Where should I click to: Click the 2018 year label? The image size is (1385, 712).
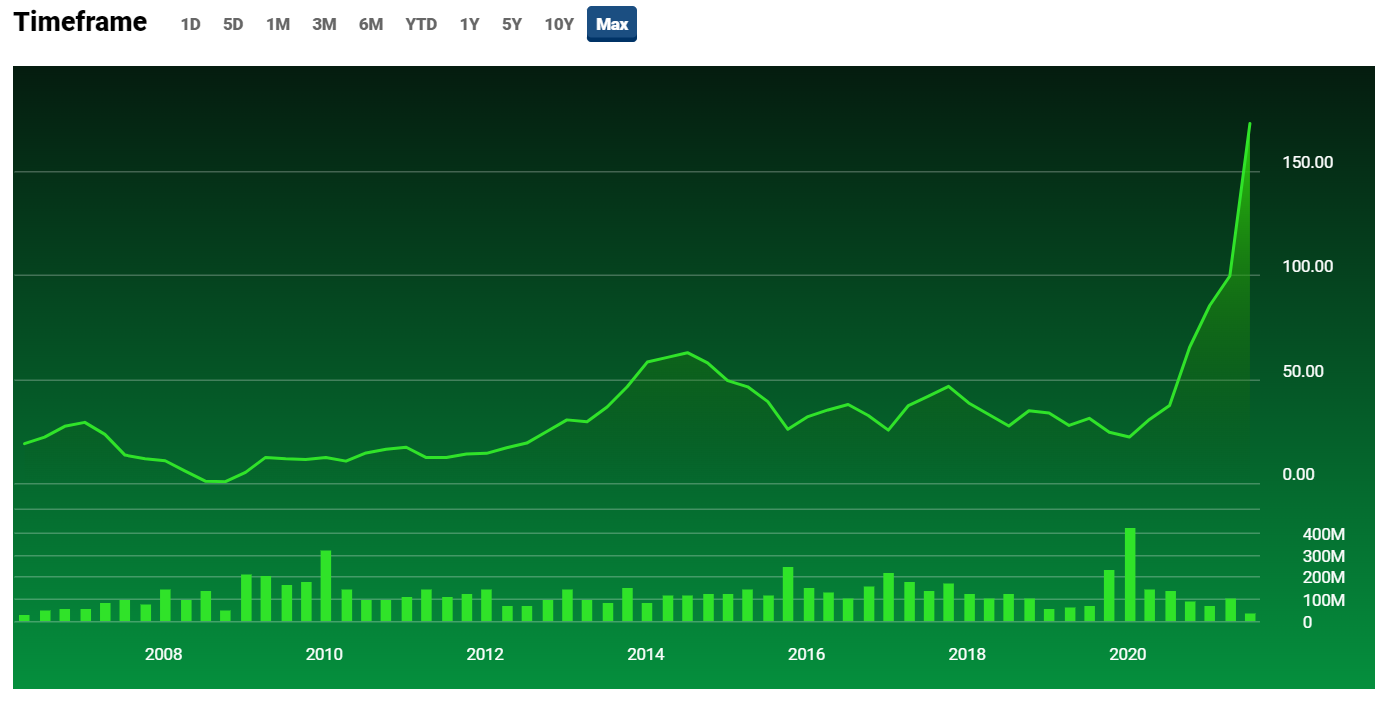[x=966, y=655]
